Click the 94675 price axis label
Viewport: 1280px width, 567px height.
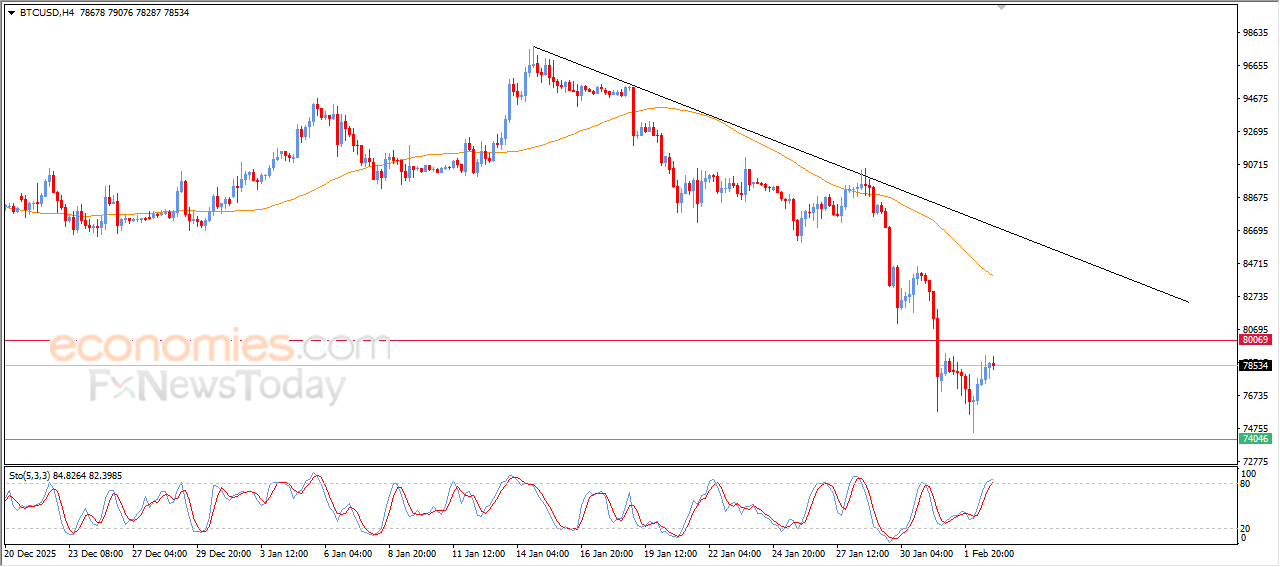pyautogui.click(x=1255, y=99)
